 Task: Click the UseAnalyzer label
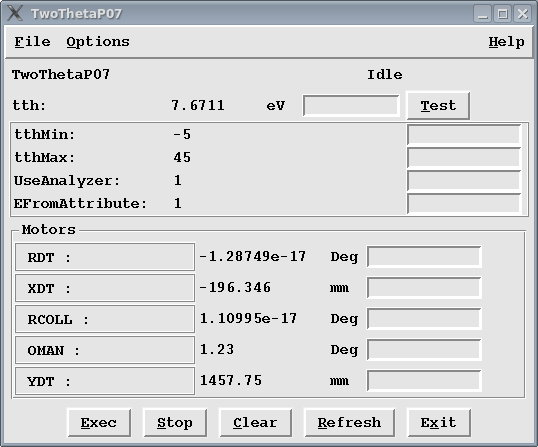tap(67, 181)
